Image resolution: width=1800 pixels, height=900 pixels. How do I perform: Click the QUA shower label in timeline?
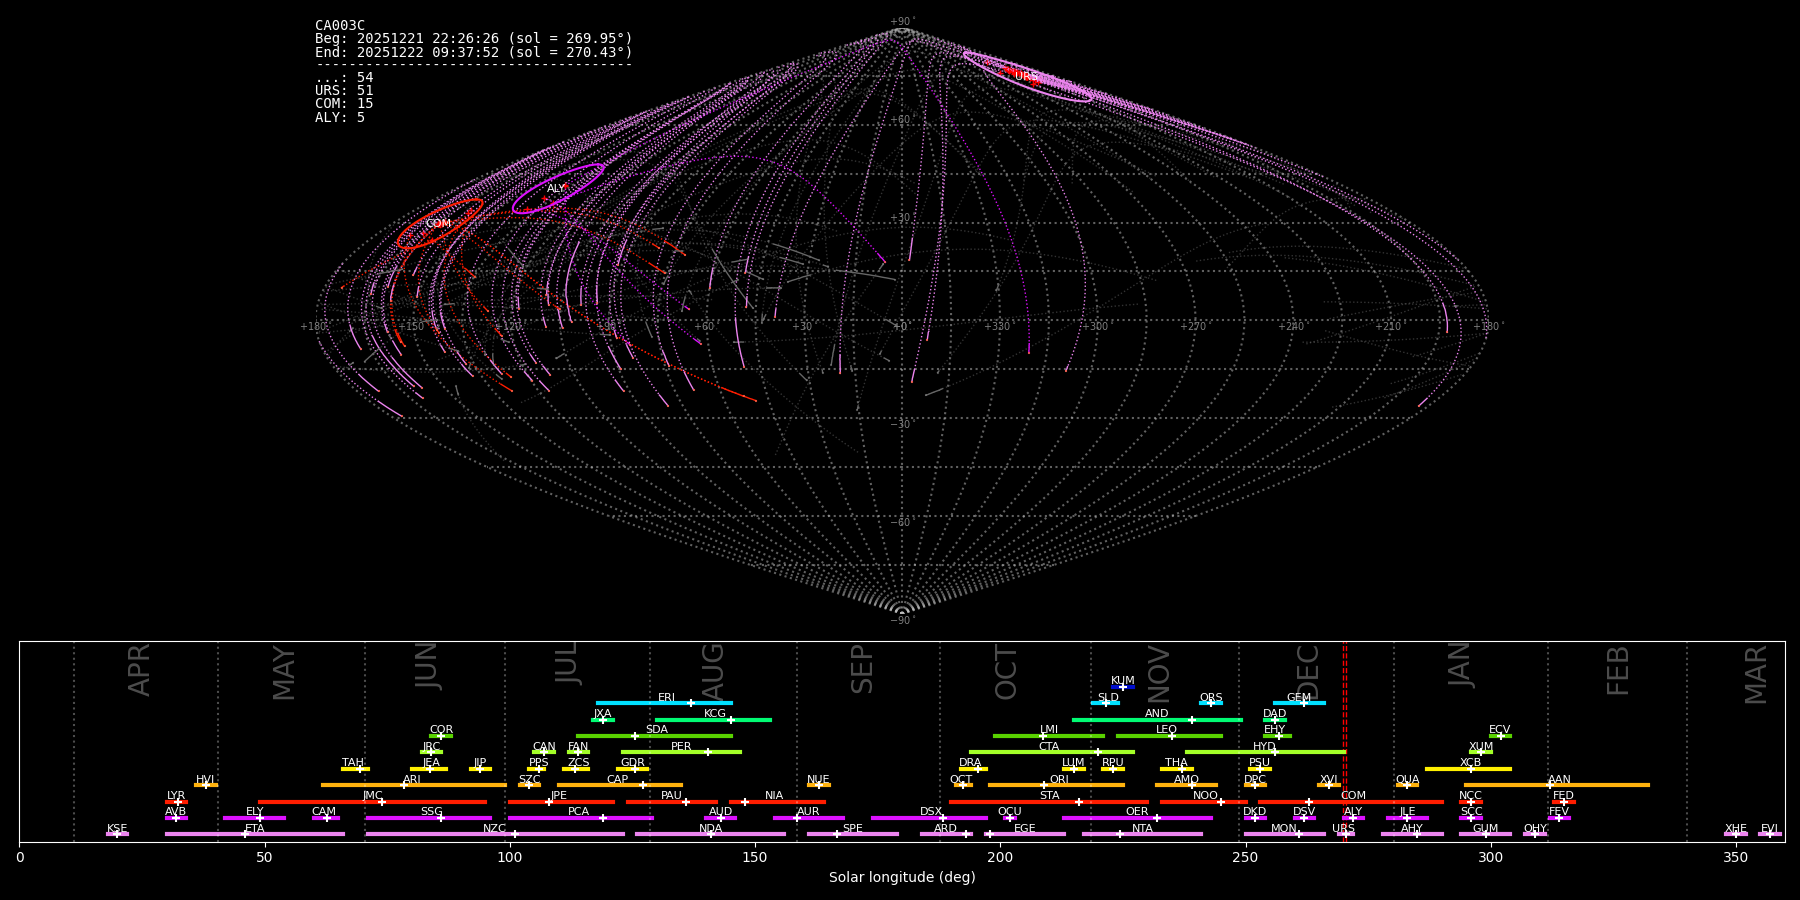pos(1408,780)
